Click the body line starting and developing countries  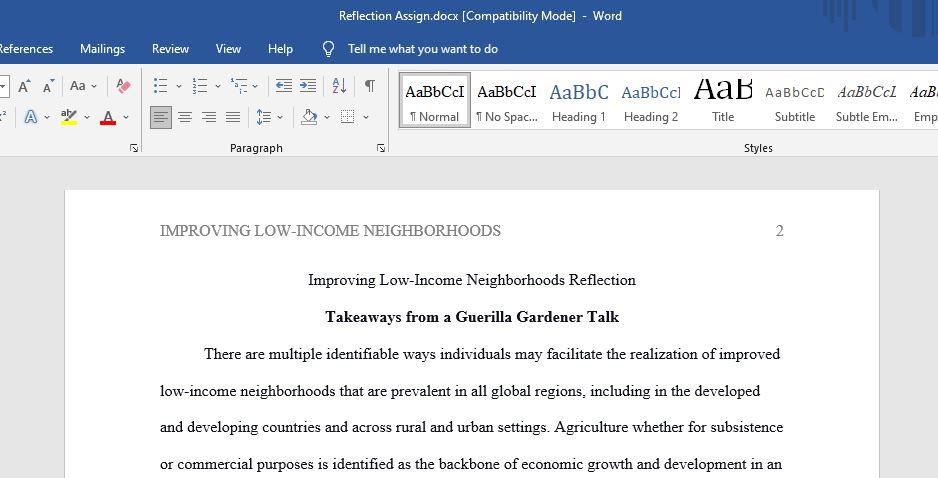(471, 428)
